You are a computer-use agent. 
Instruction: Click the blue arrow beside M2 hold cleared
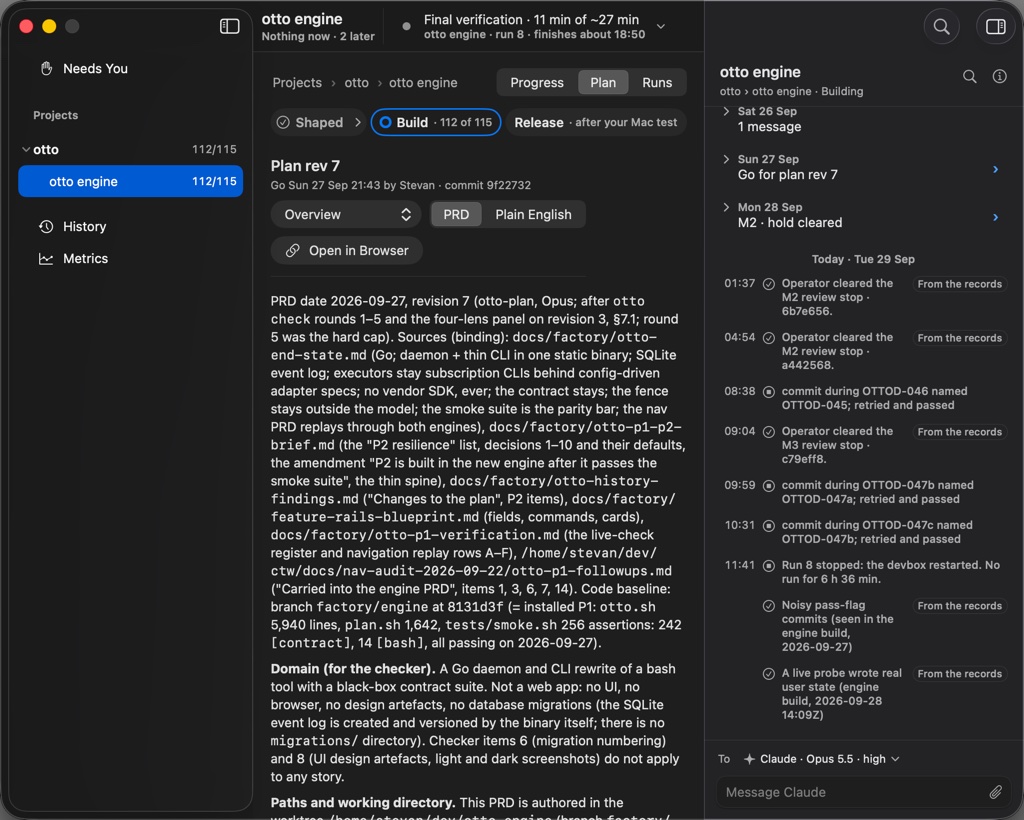pos(995,217)
